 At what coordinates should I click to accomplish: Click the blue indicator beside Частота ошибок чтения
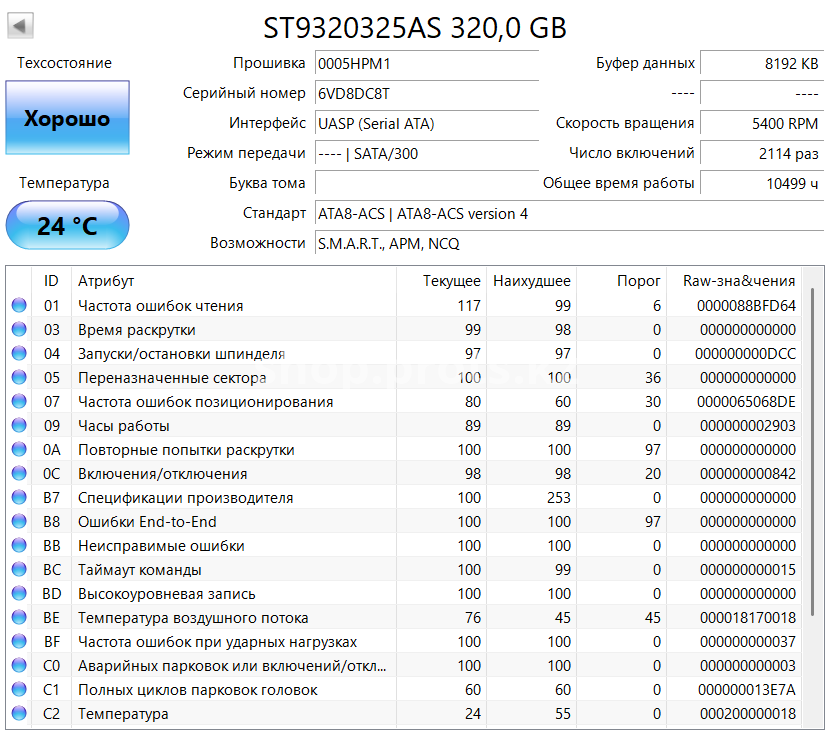tap(17, 306)
